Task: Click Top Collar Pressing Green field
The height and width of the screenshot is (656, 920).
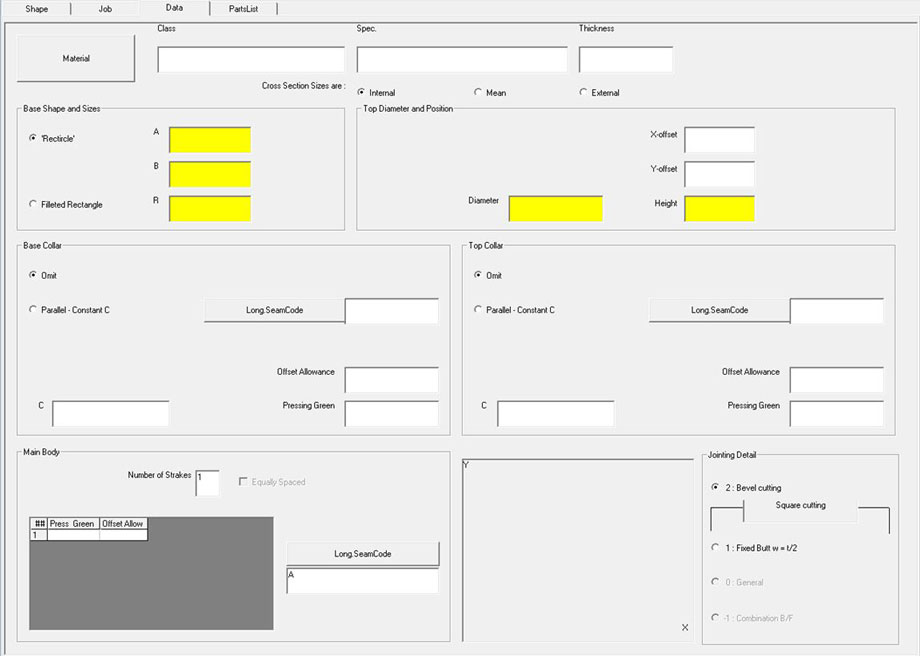Action: 837,414
